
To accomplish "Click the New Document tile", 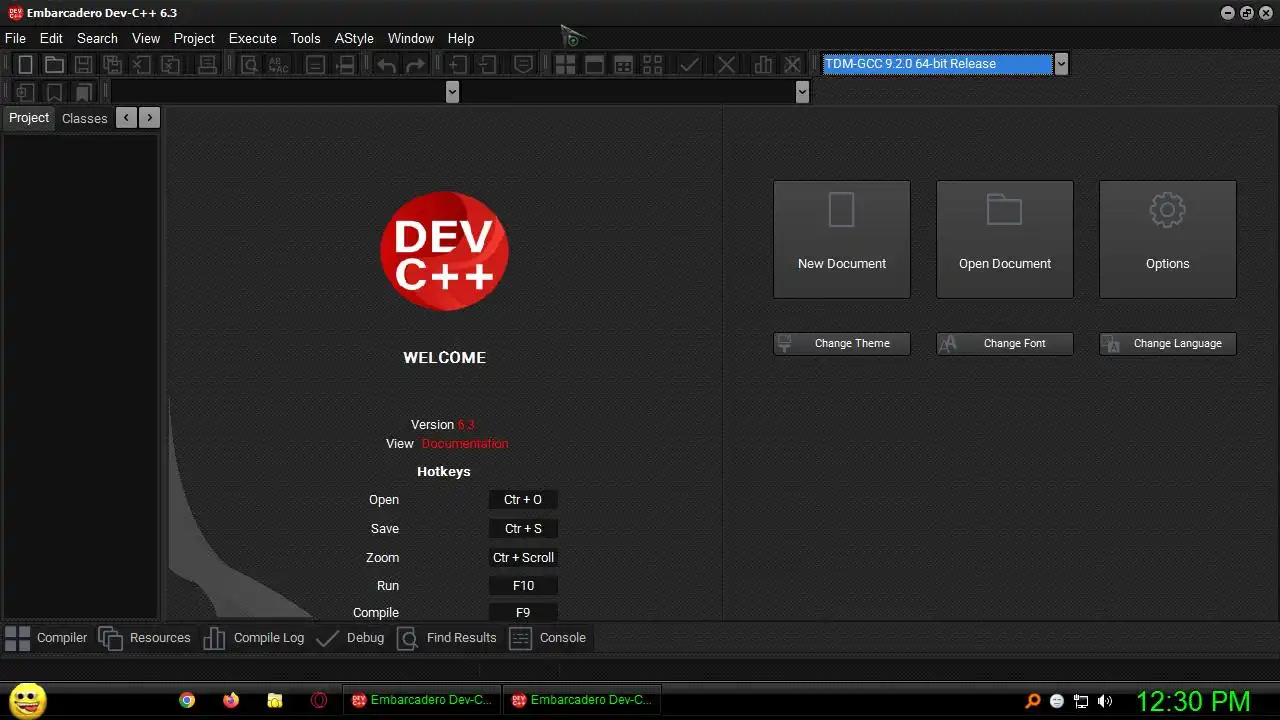I will [x=842, y=239].
